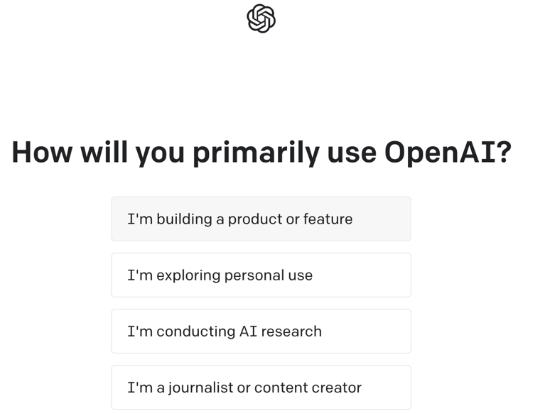
Task: Choose the product or feature building option
Action: pyautogui.click(x=261, y=219)
